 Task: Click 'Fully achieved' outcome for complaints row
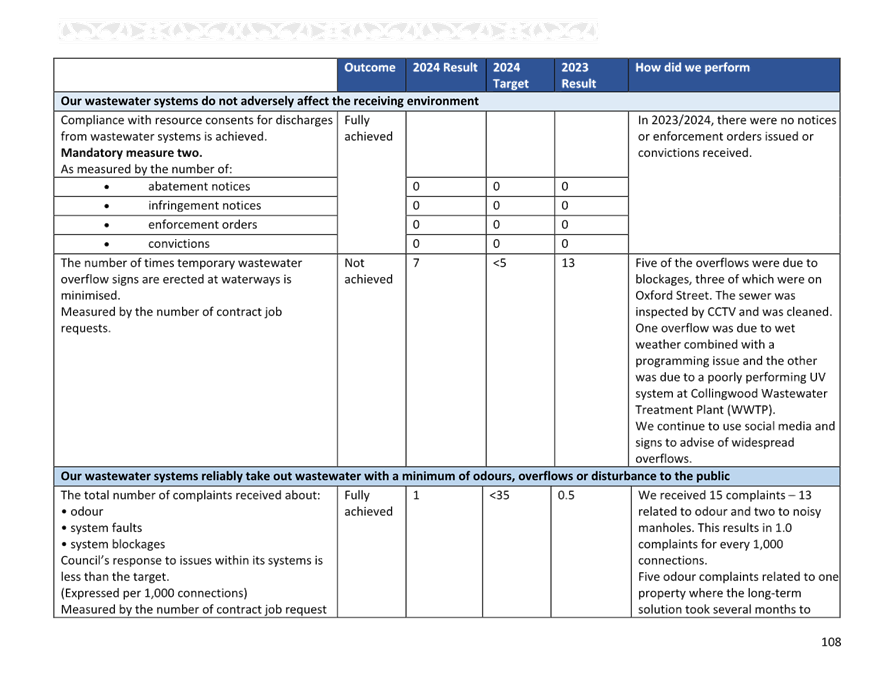[368, 503]
